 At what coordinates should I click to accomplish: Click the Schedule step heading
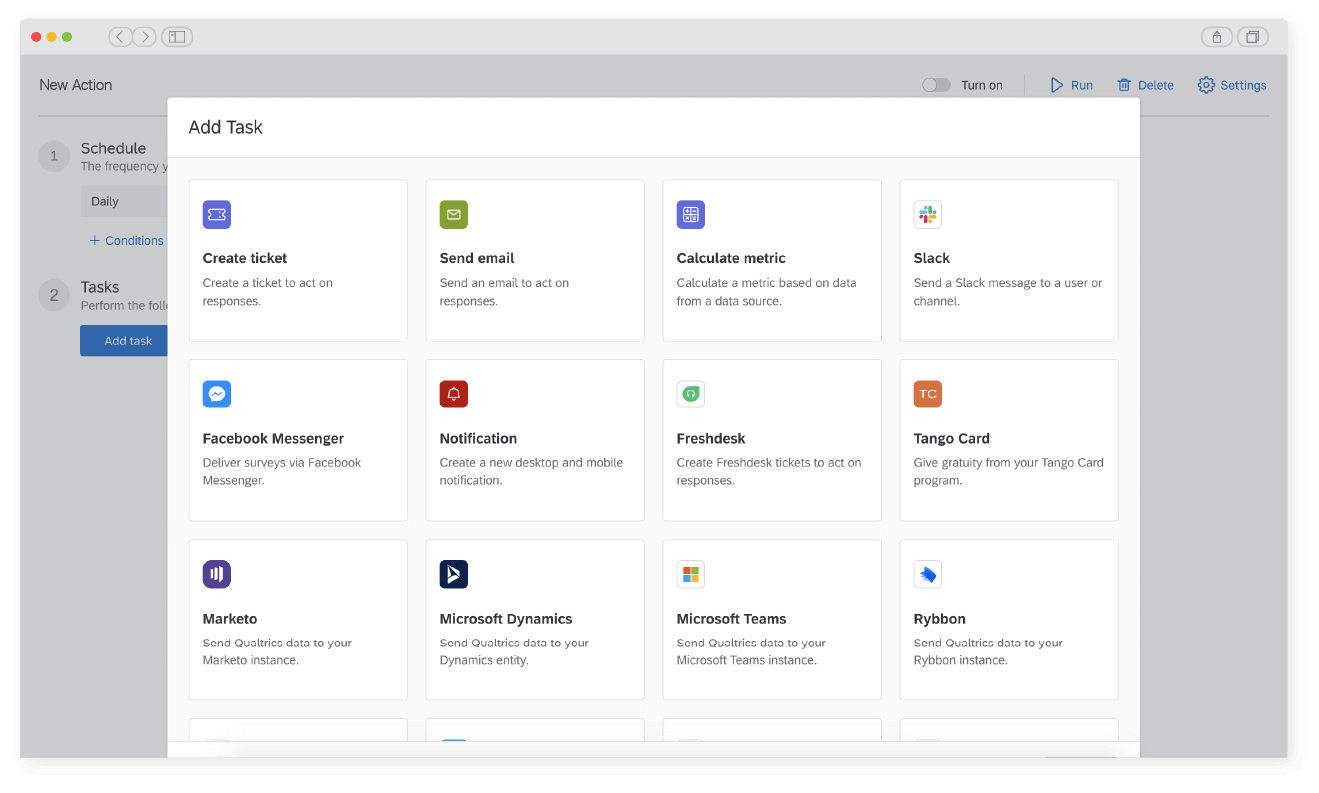click(113, 148)
